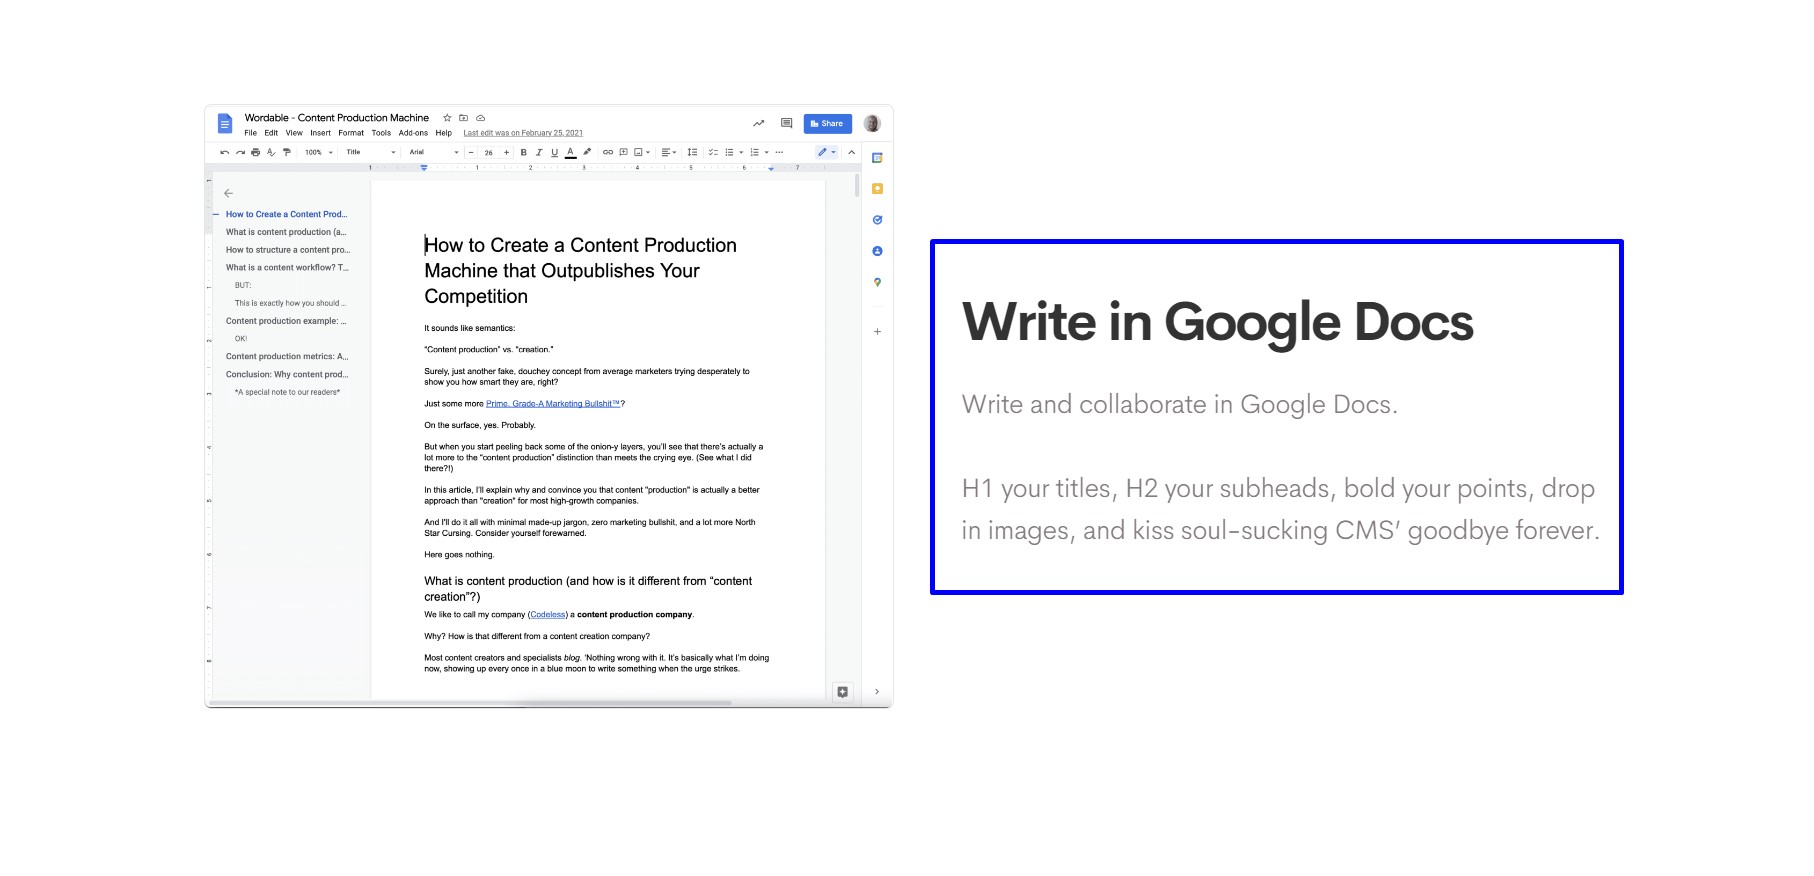Open the text alignment dropdown
The image size is (1814, 876).
point(669,152)
